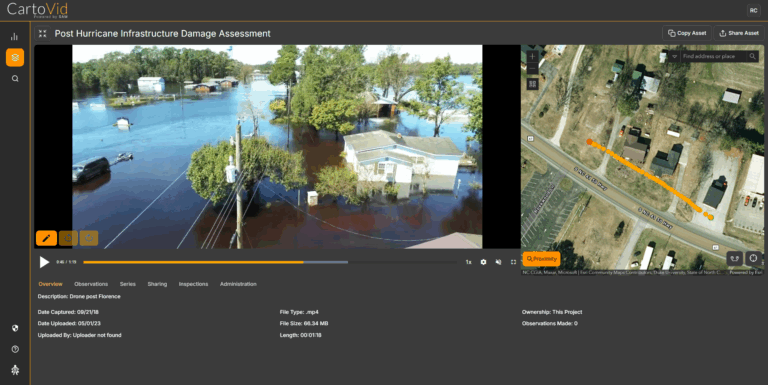Open the search icon in left sidebar
The width and height of the screenshot is (768, 385).
[x=15, y=78]
